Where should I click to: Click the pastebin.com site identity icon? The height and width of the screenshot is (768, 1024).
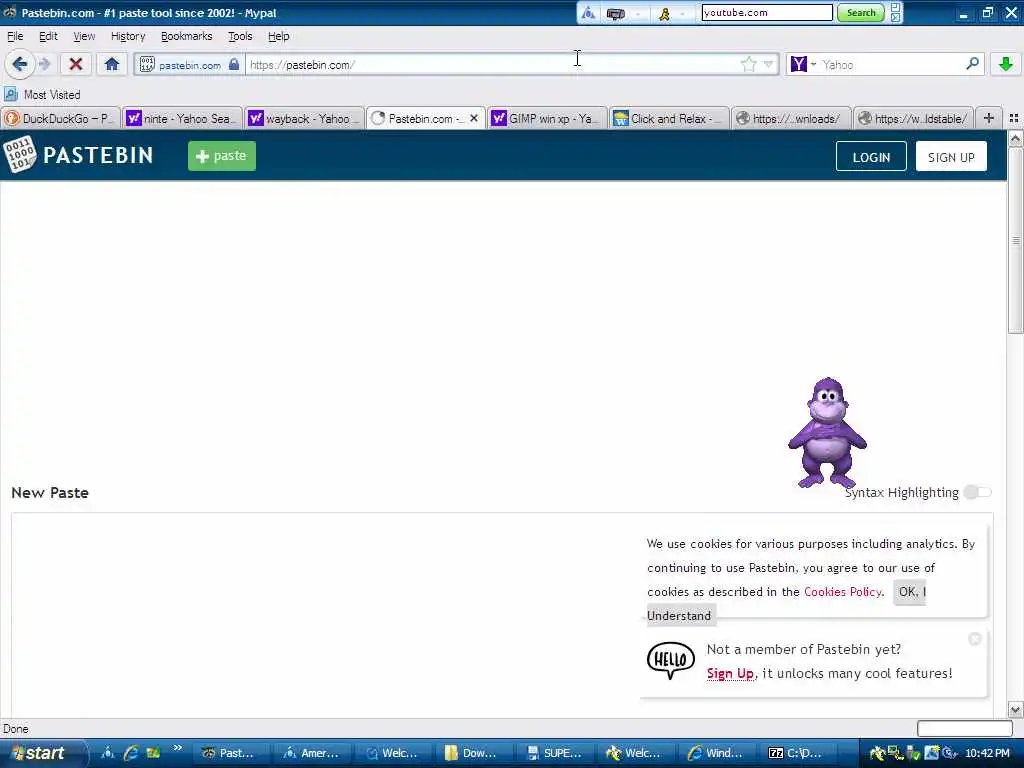147,64
